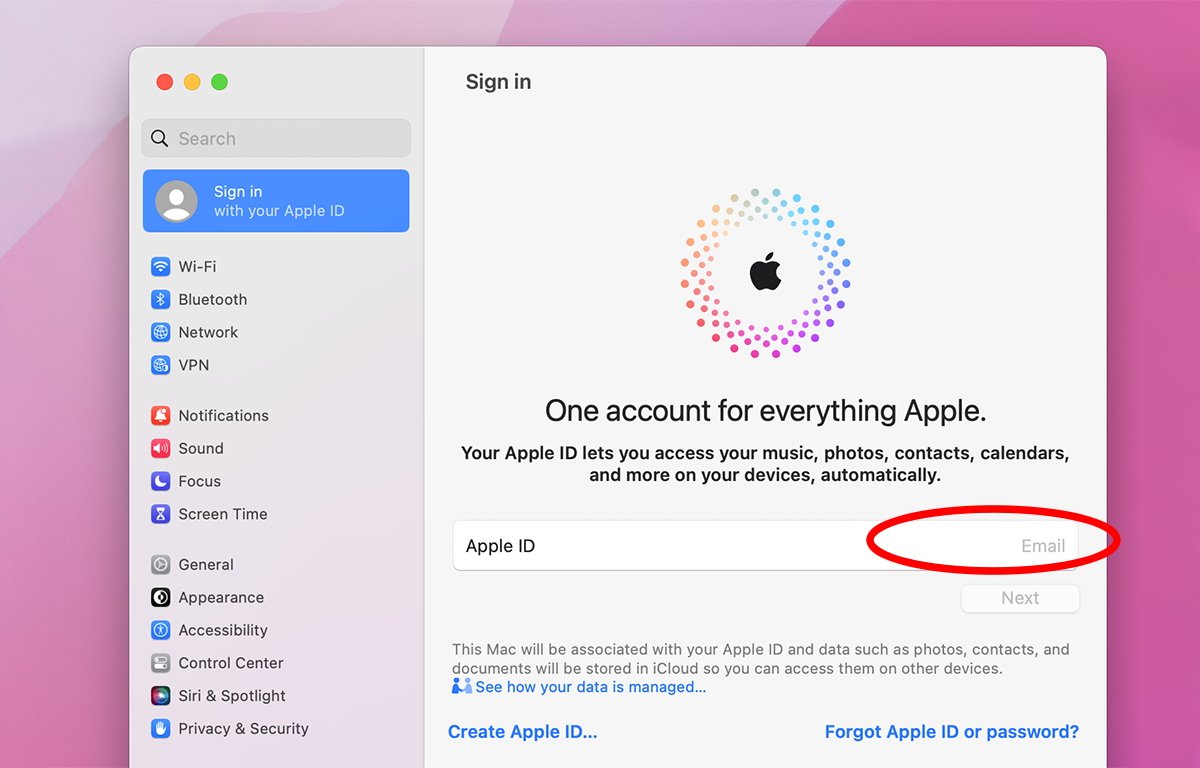Go to Siri & Spotlight settings
Image resolution: width=1200 pixels, height=768 pixels.
[231, 696]
